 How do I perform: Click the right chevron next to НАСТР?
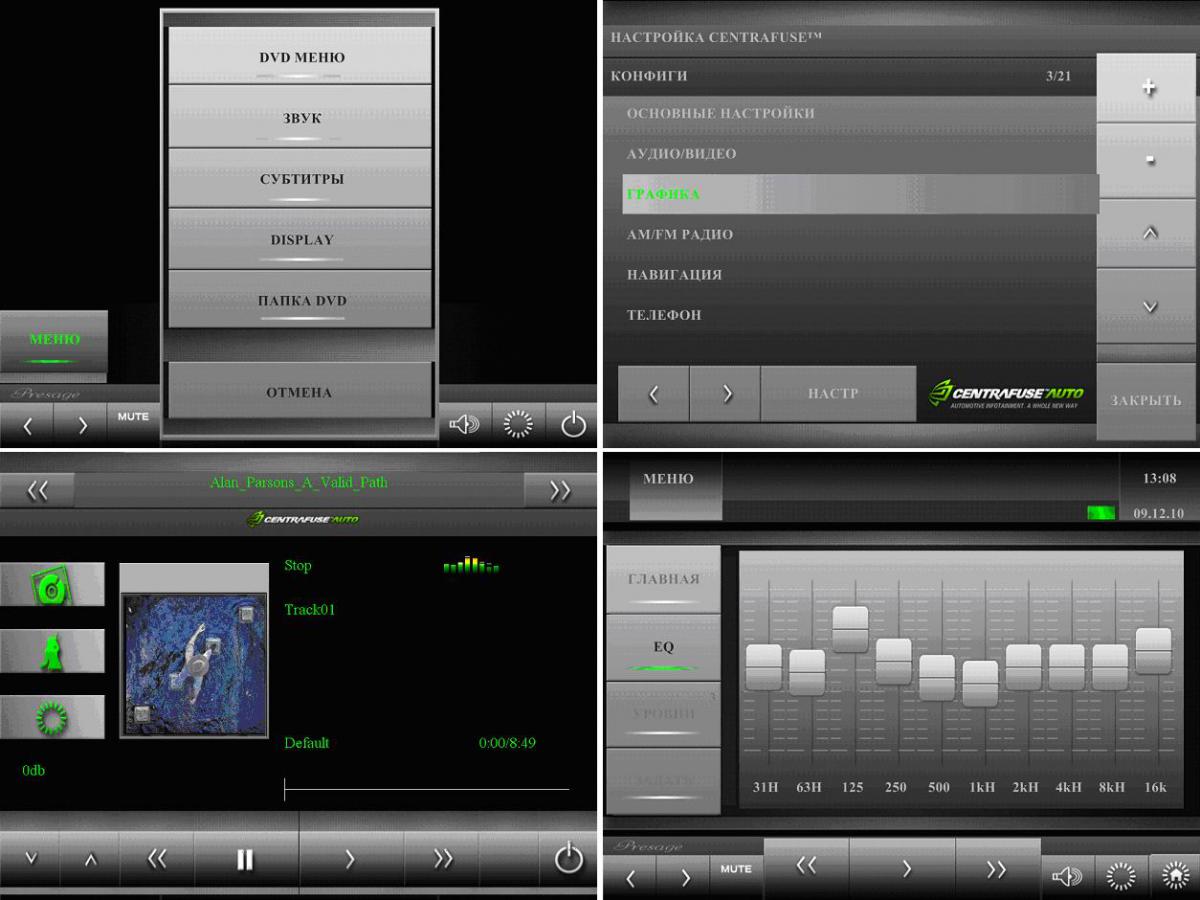point(726,394)
